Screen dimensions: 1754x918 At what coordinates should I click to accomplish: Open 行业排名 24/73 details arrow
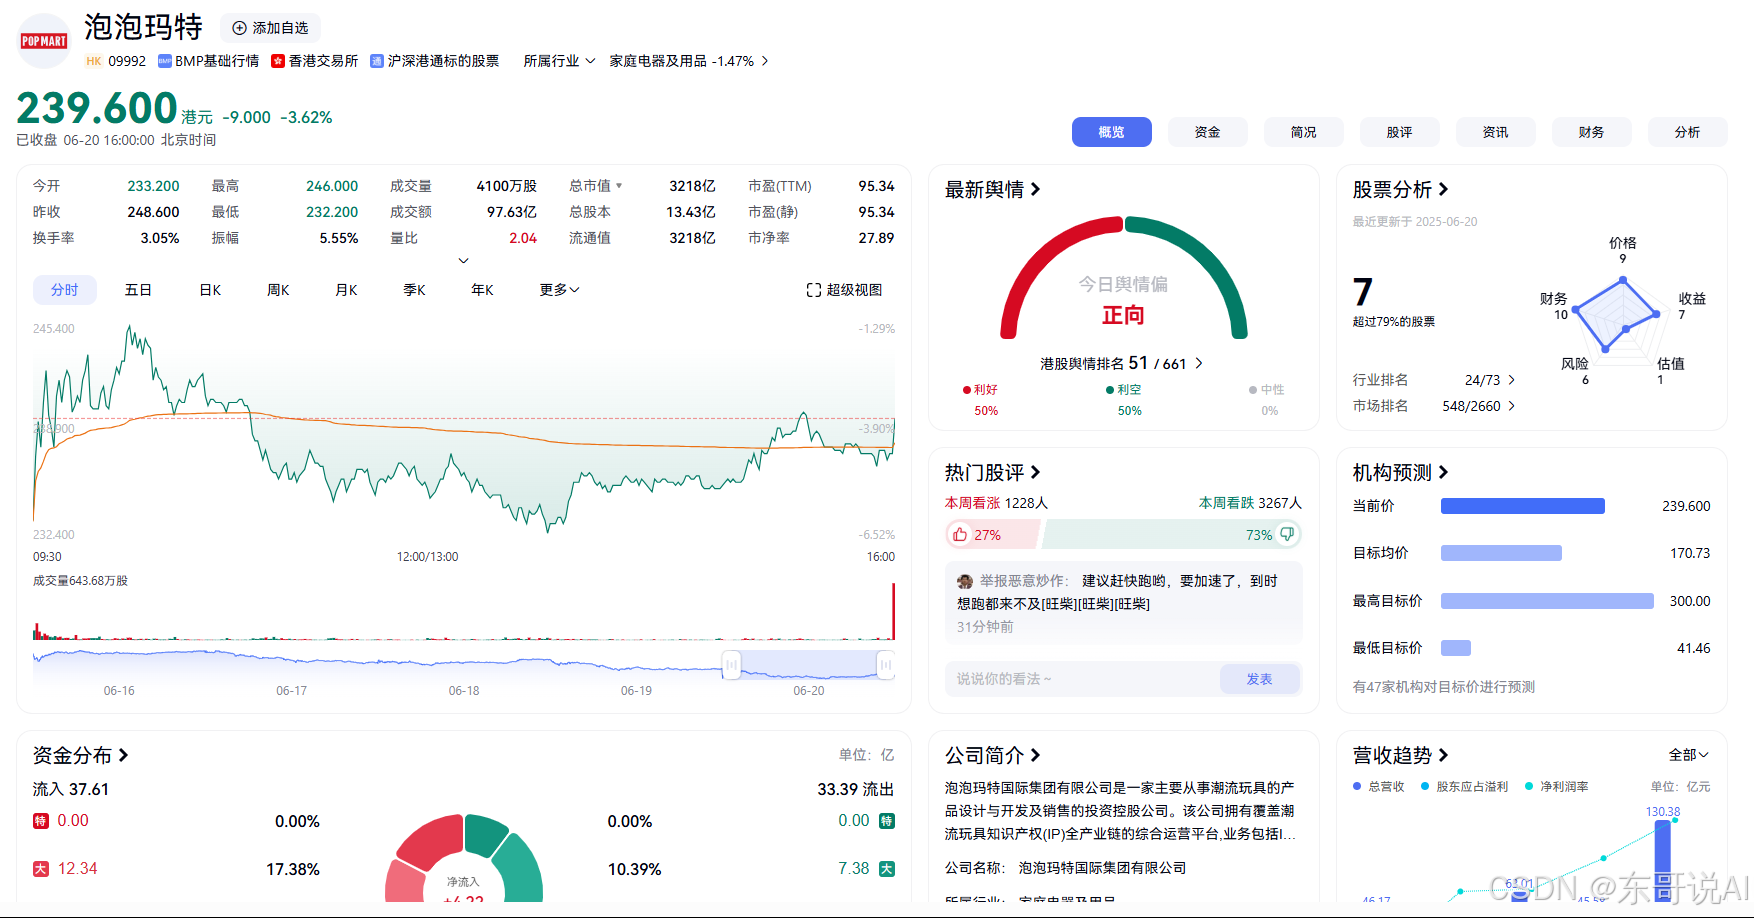pyautogui.click(x=1511, y=380)
